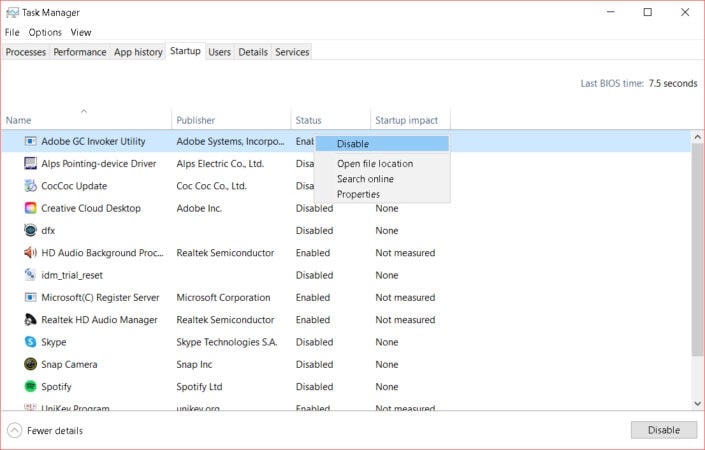705x450 pixels.
Task: Click the Coc Coc Co., Ltd. publisher cell
Action: click(x=211, y=186)
